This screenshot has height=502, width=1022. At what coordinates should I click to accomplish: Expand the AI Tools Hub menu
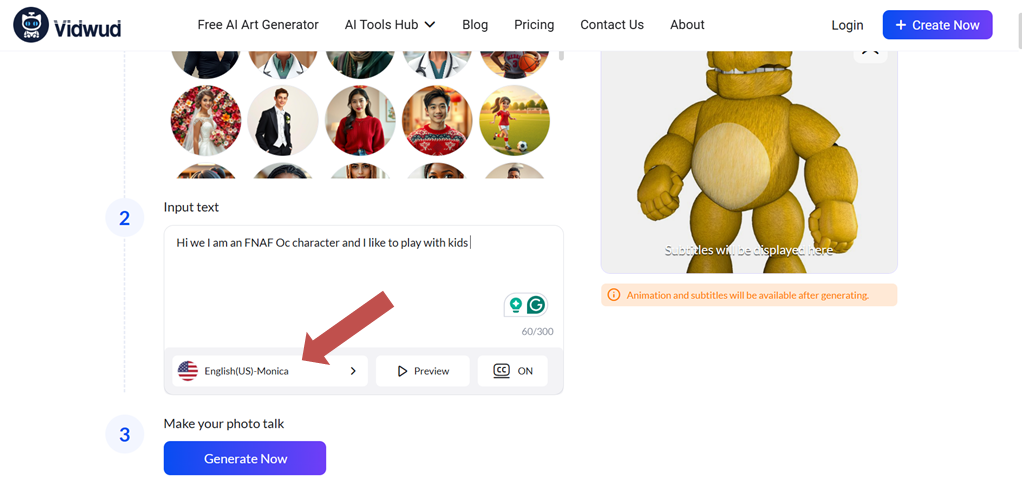click(x=390, y=25)
